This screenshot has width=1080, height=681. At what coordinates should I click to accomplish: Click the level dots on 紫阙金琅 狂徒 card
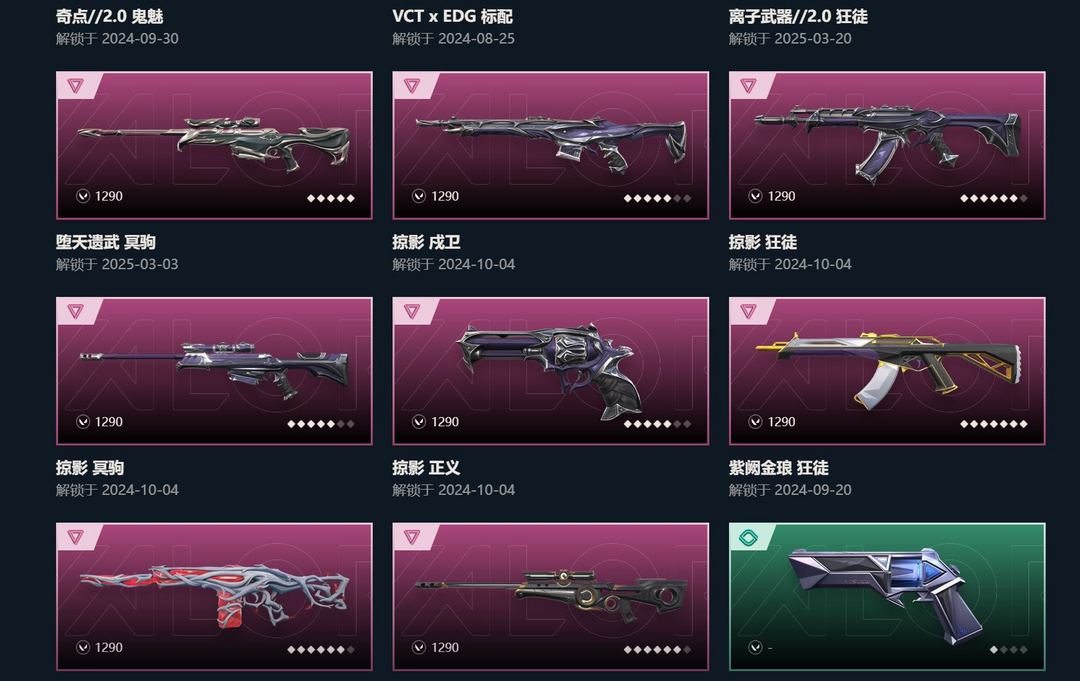tap(994, 424)
